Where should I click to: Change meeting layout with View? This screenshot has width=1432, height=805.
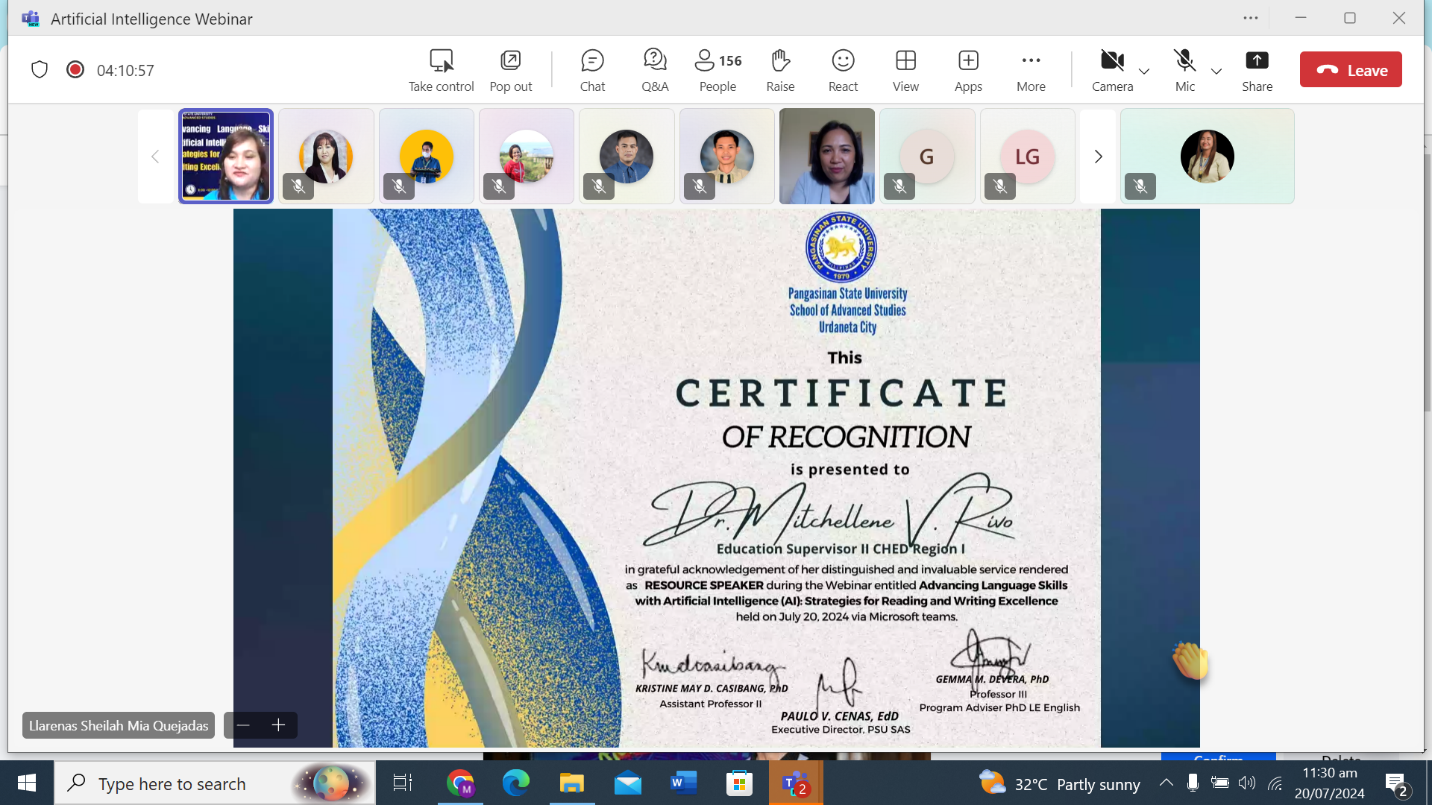point(906,70)
